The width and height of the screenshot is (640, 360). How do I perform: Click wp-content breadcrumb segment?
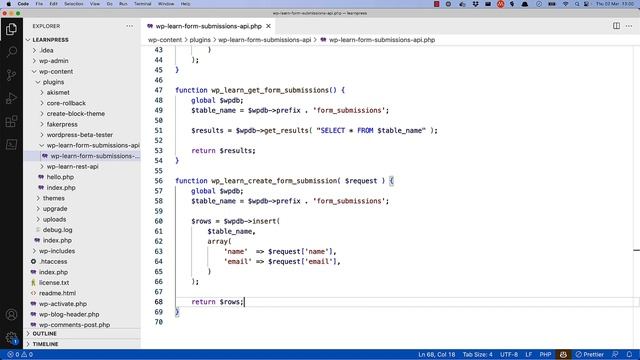[x=165, y=40]
